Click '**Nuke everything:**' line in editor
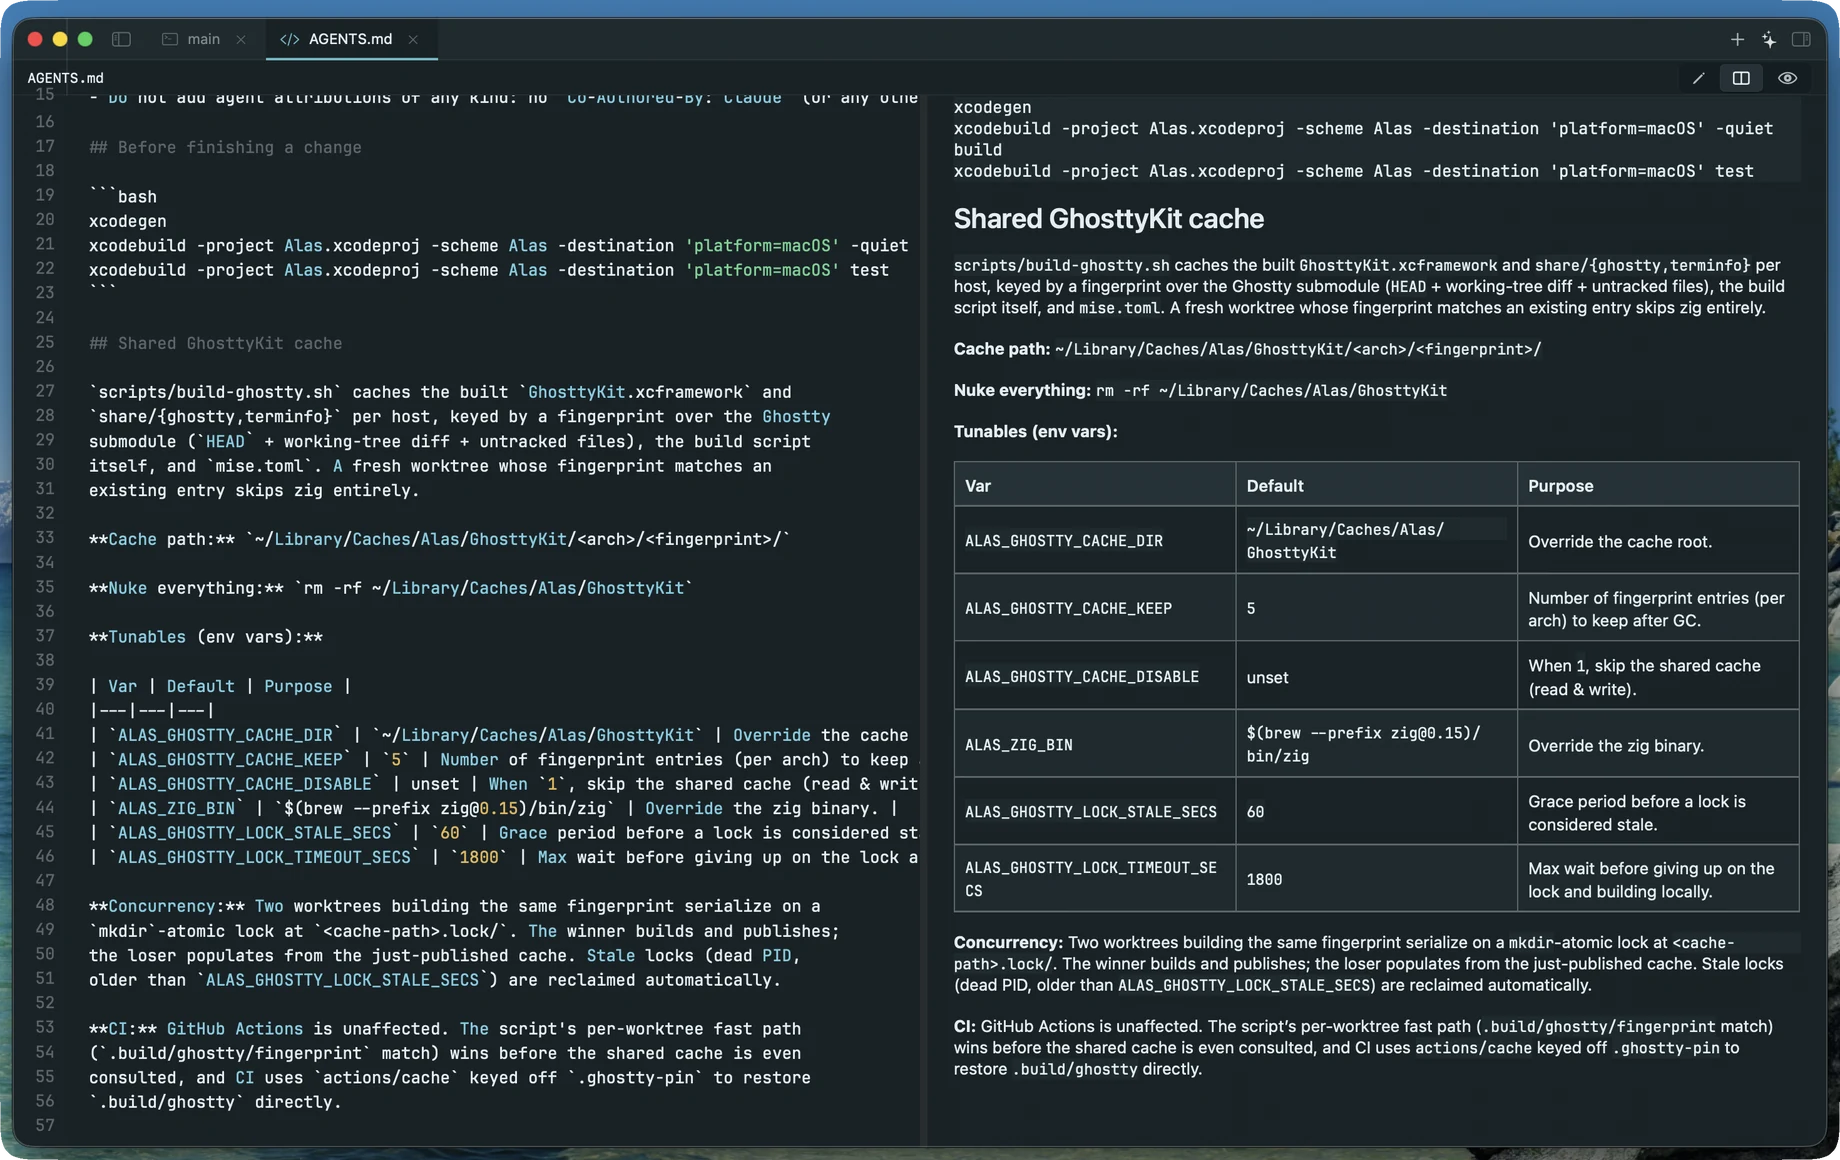This screenshot has width=1840, height=1160. tap(391, 588)
